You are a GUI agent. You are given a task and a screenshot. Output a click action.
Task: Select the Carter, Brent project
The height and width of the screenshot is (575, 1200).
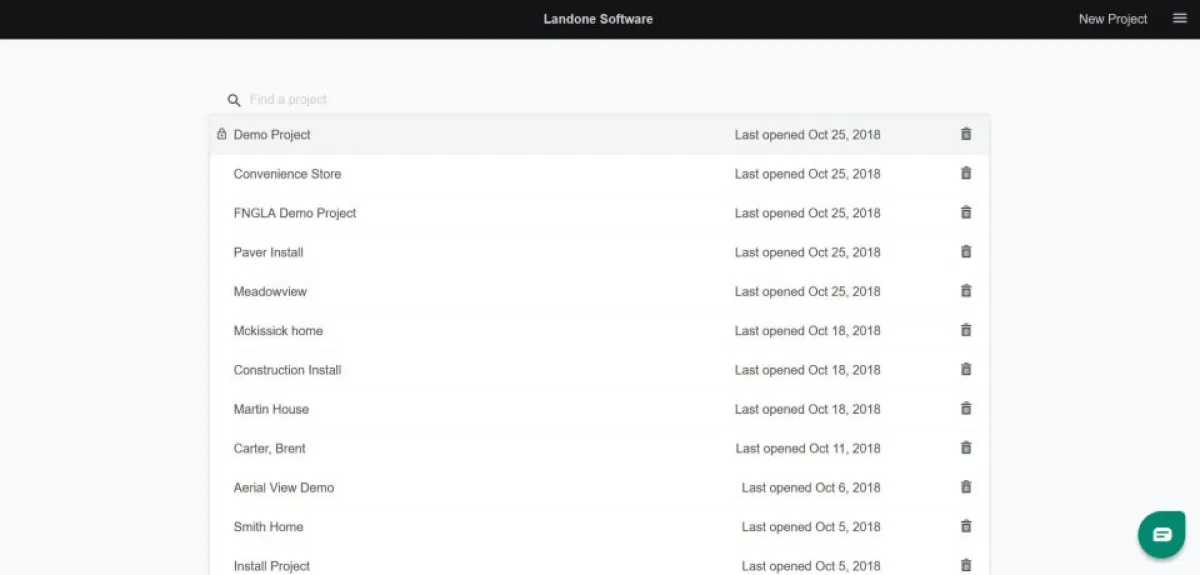(270, 448)
